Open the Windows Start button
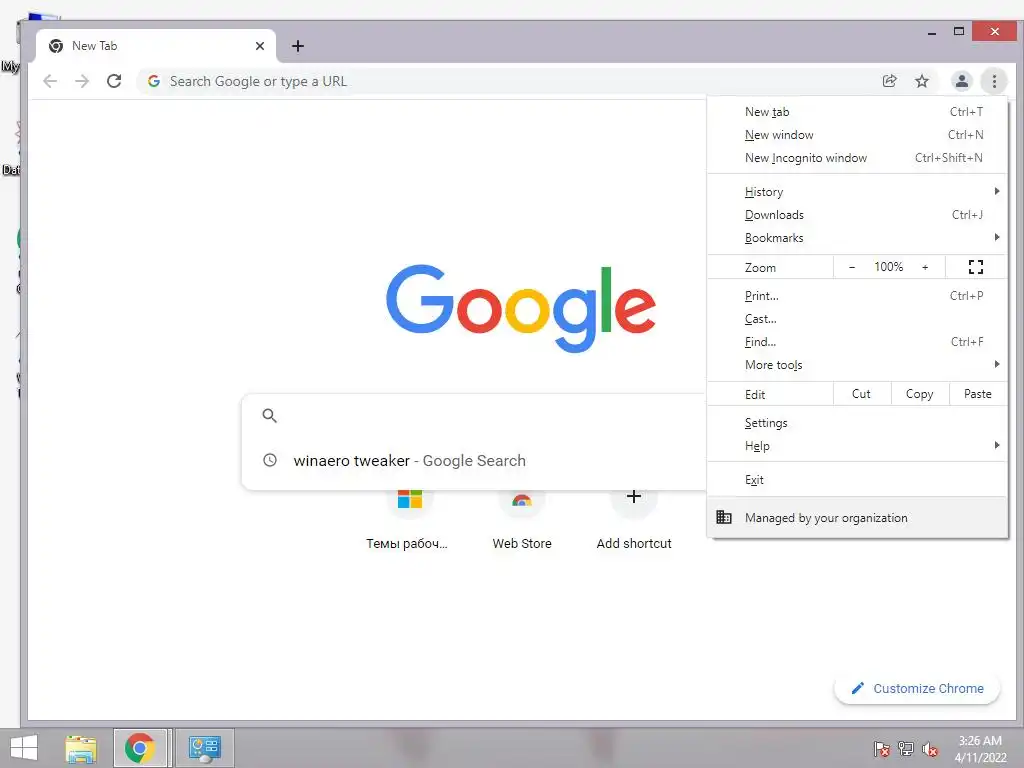 pyautogui.click(x=24, y=748)
